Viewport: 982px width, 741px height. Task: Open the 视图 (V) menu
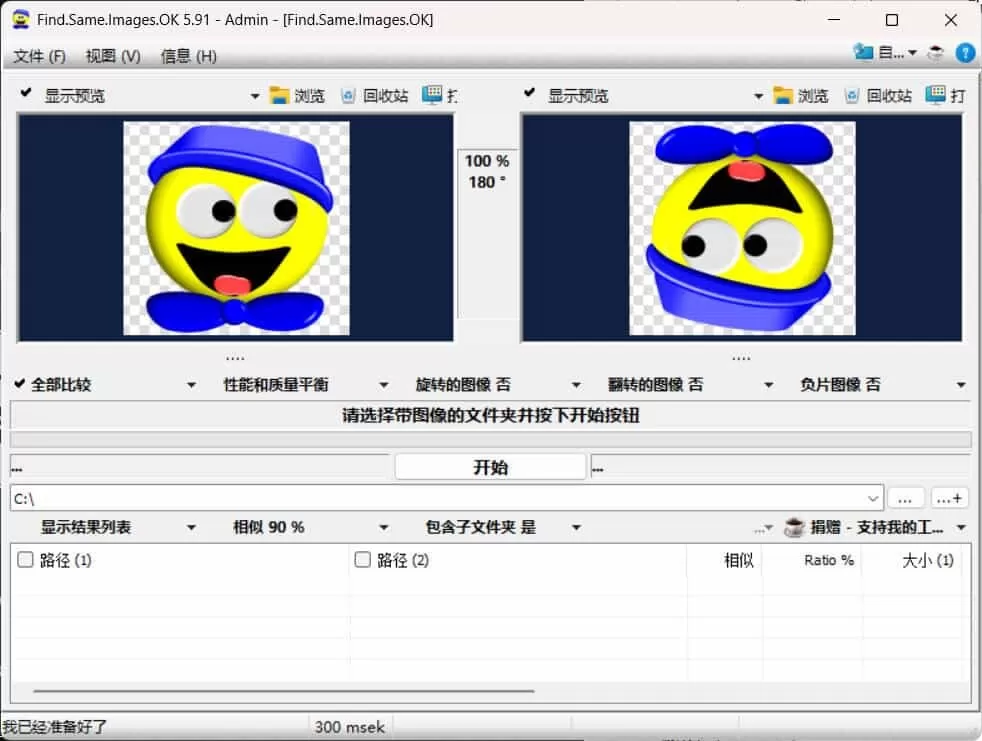pyautogui.click(x=112, y=56)
